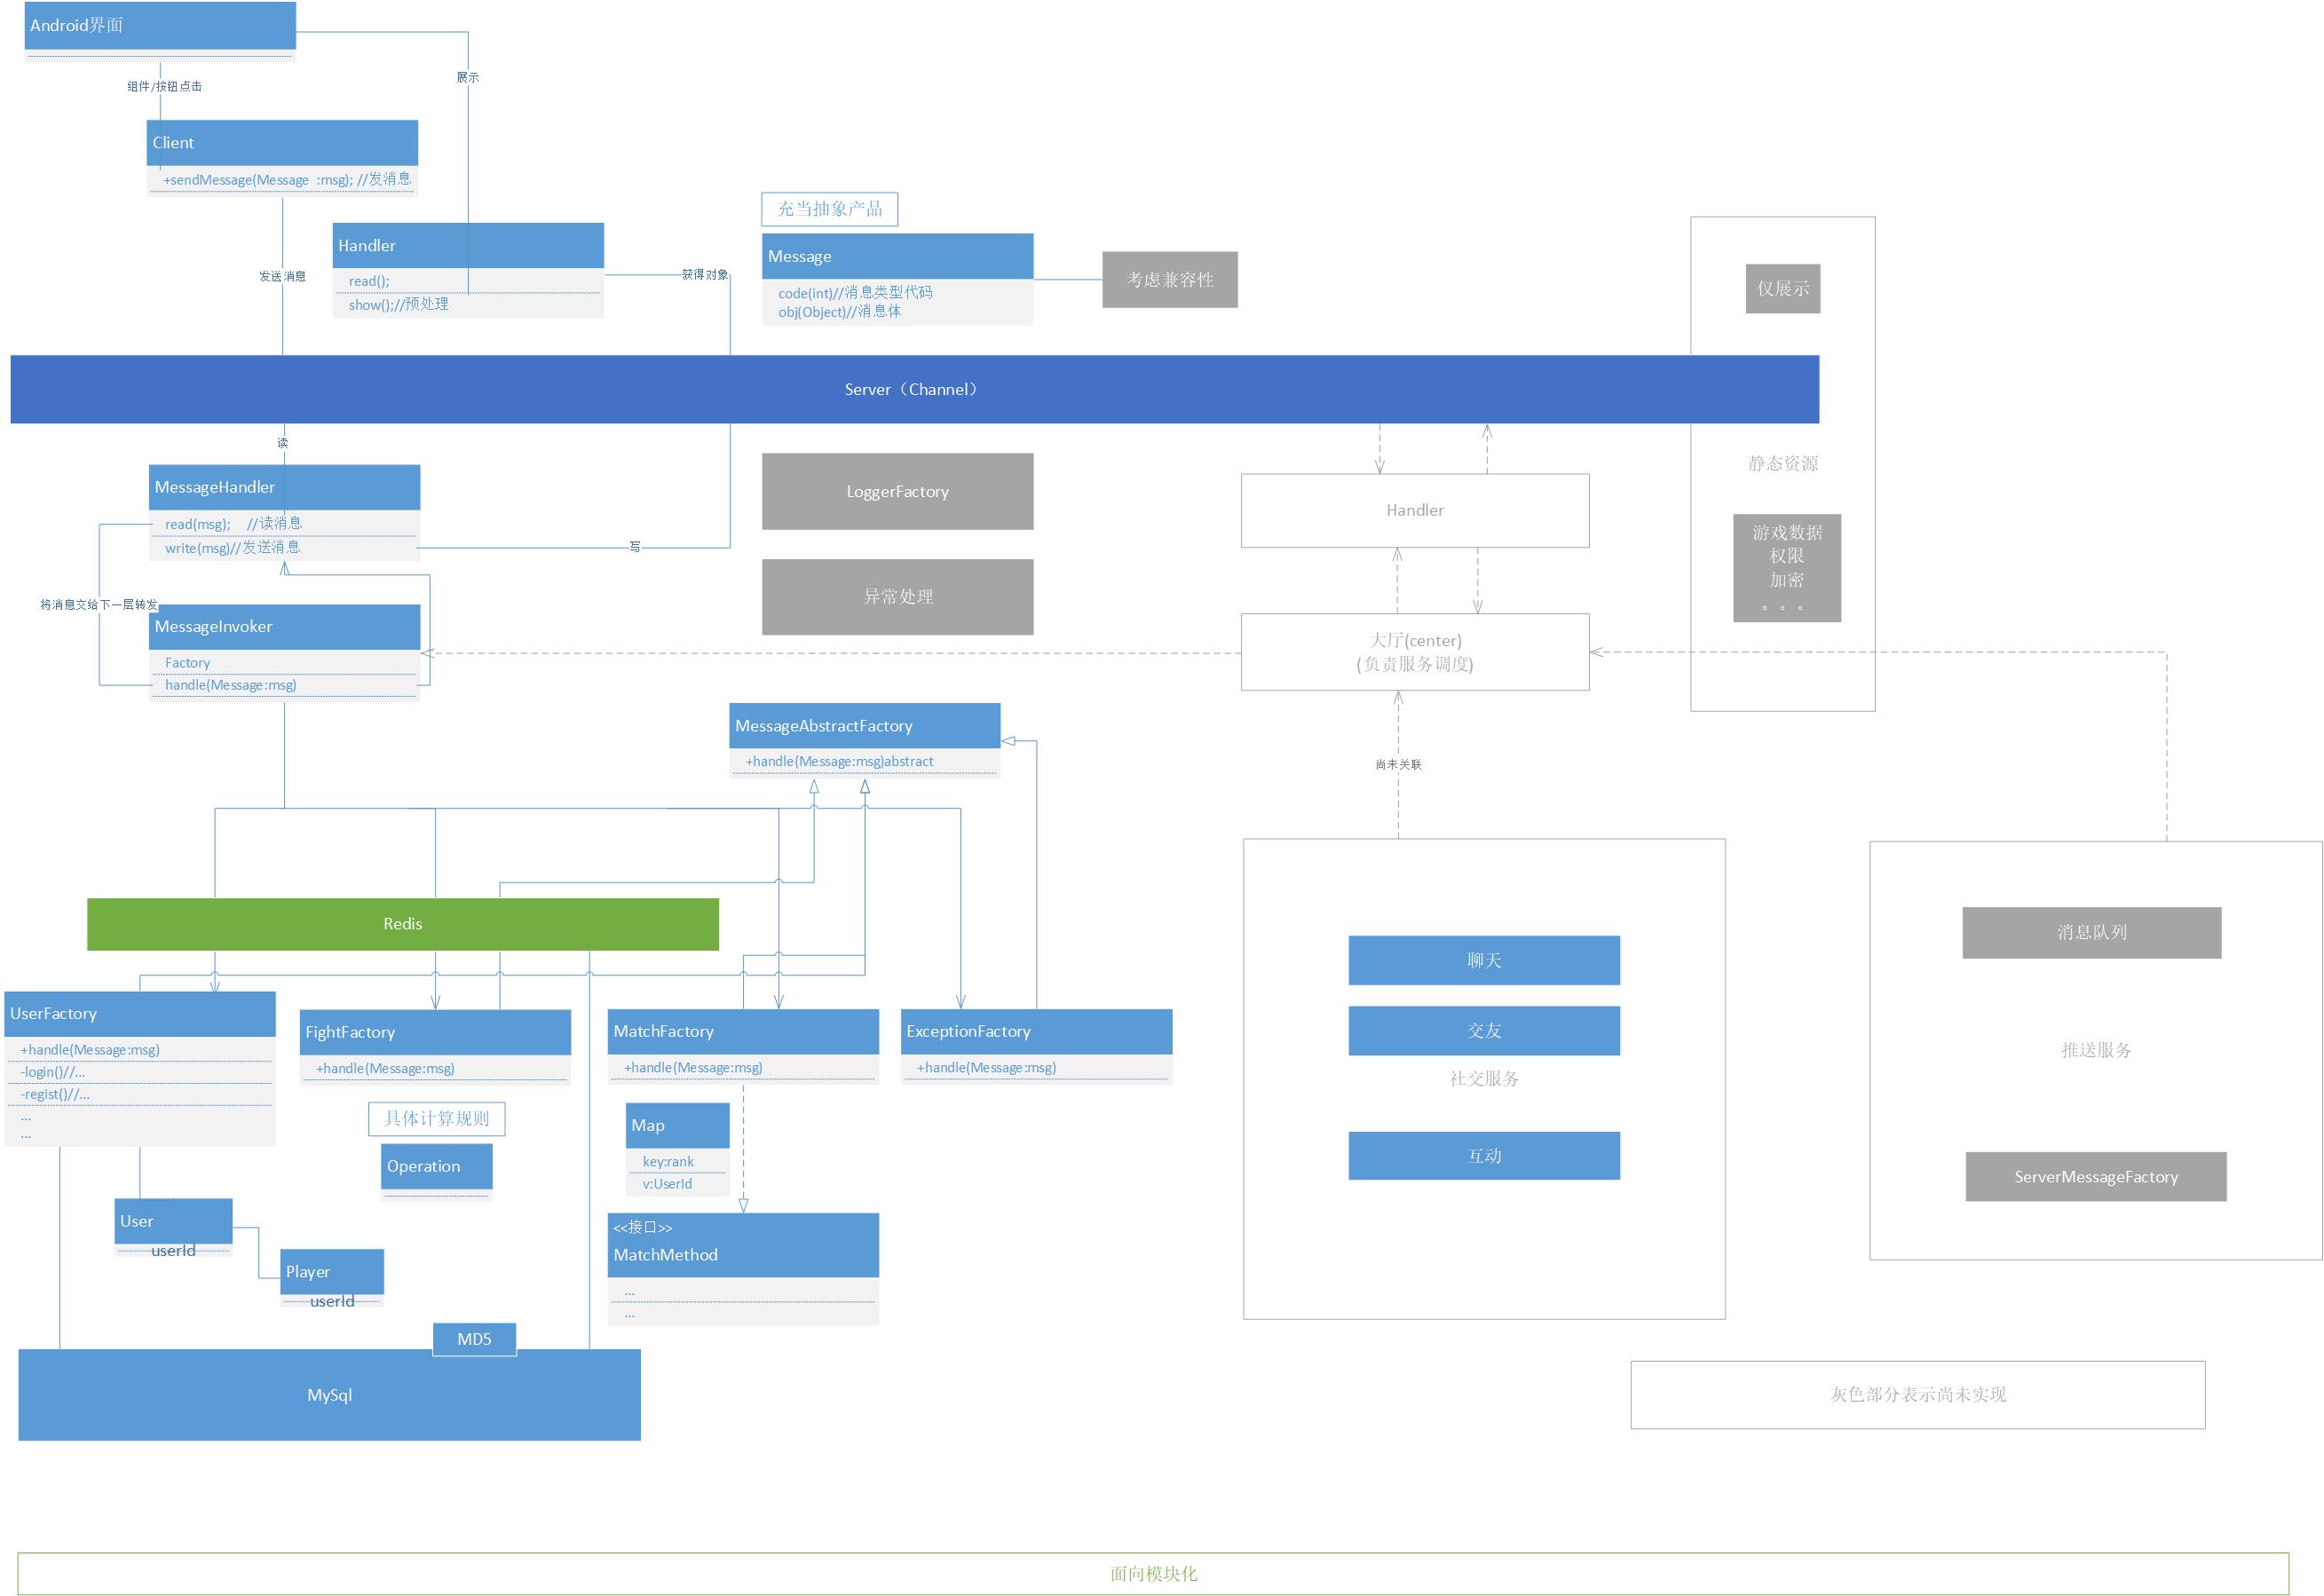2324x1596 pixels.
Task: Click the Server（Channel）bar
Action: [x=912, y=389]
